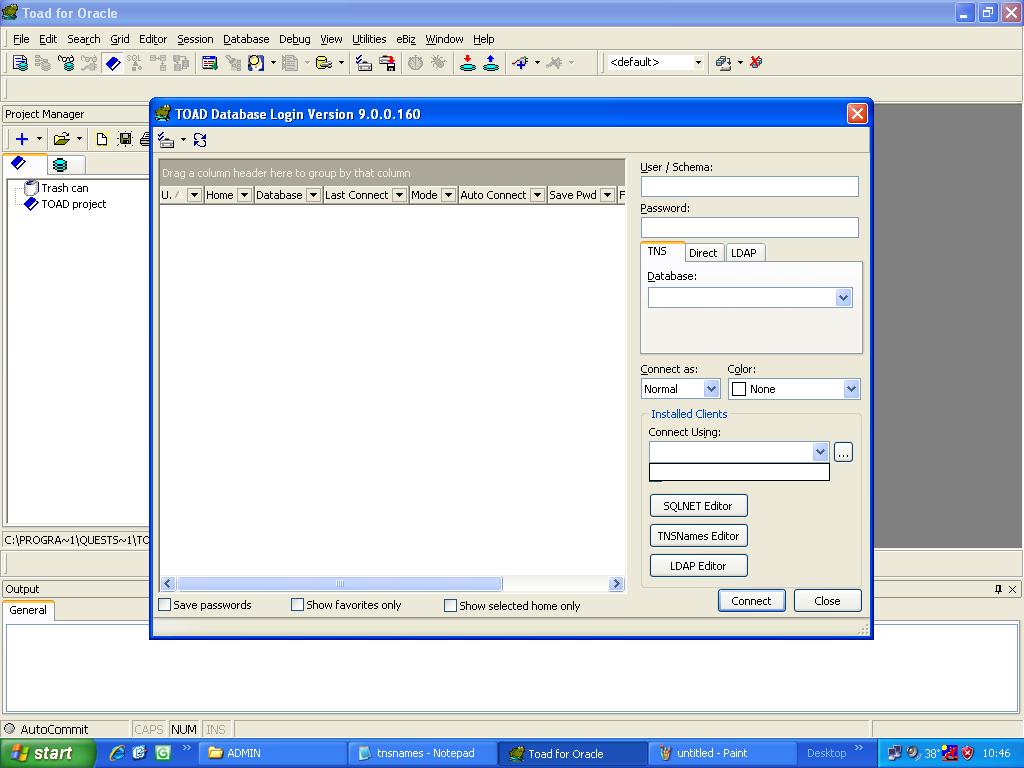Open the Last Connect column filter dropdown

[399, 195]
